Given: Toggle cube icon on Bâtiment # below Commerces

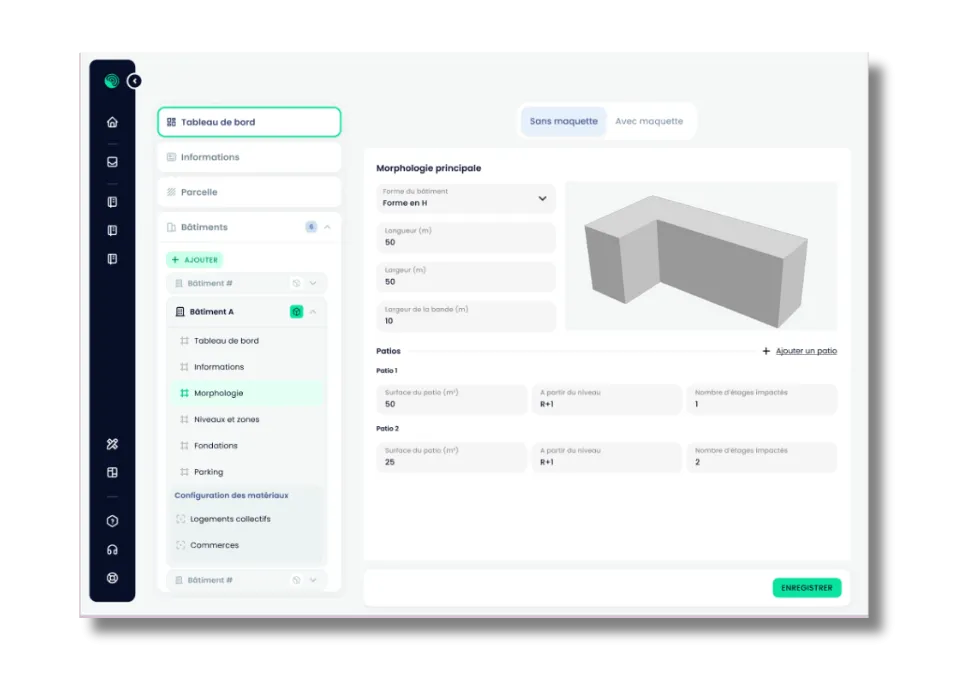Looking at the screenshot, I should tap(297, 580).
